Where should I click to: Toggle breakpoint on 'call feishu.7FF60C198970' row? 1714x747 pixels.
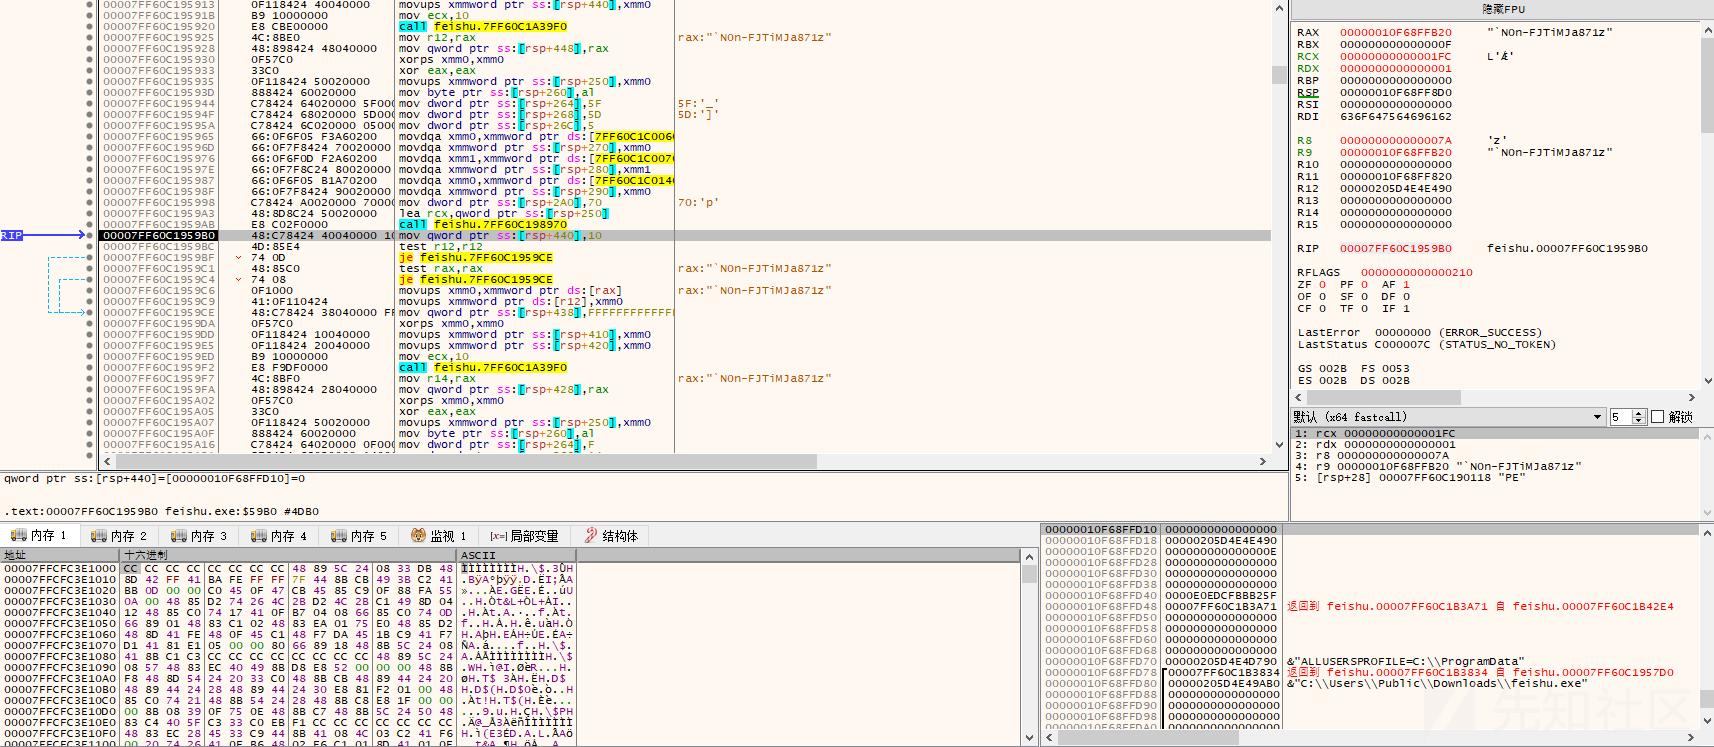90,225
